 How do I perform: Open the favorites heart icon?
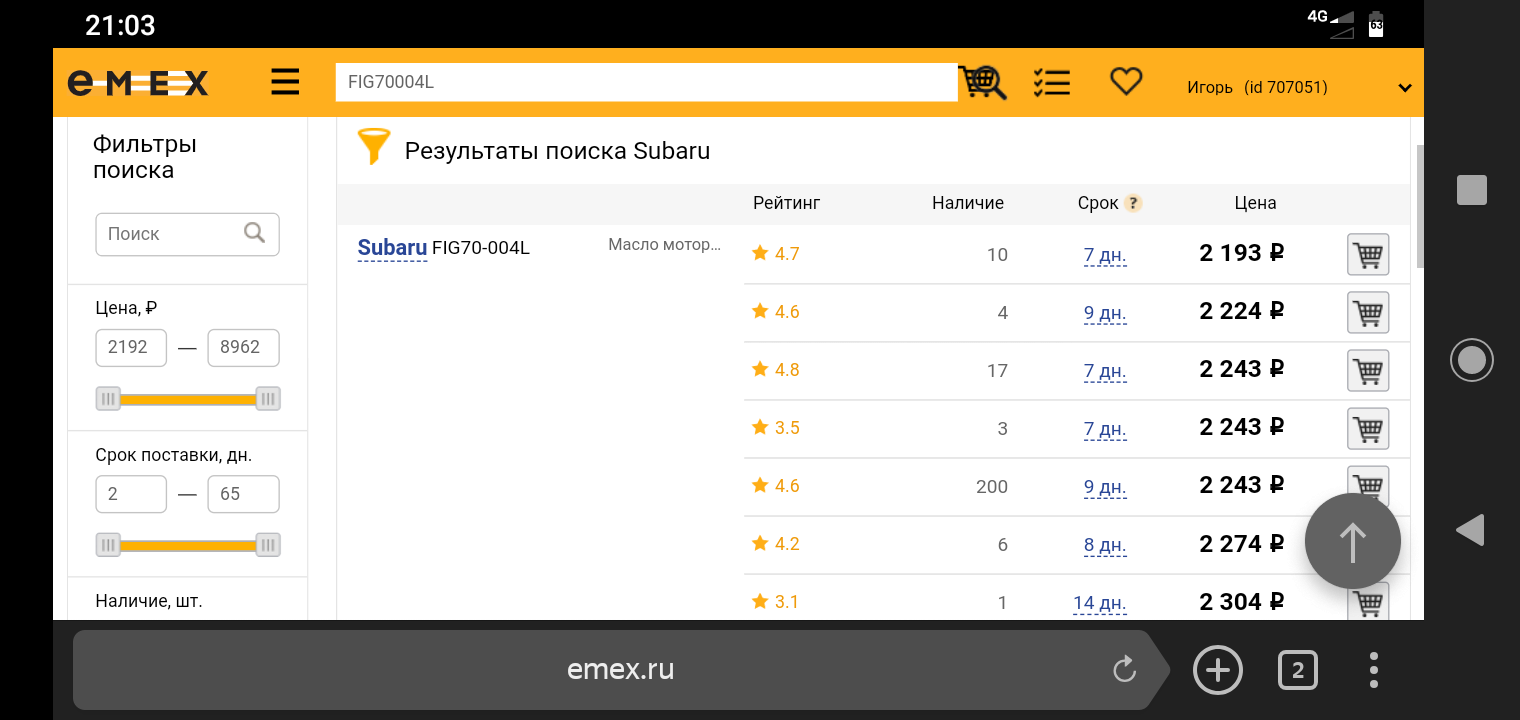pyautogui.click(x=1126, y=81)
